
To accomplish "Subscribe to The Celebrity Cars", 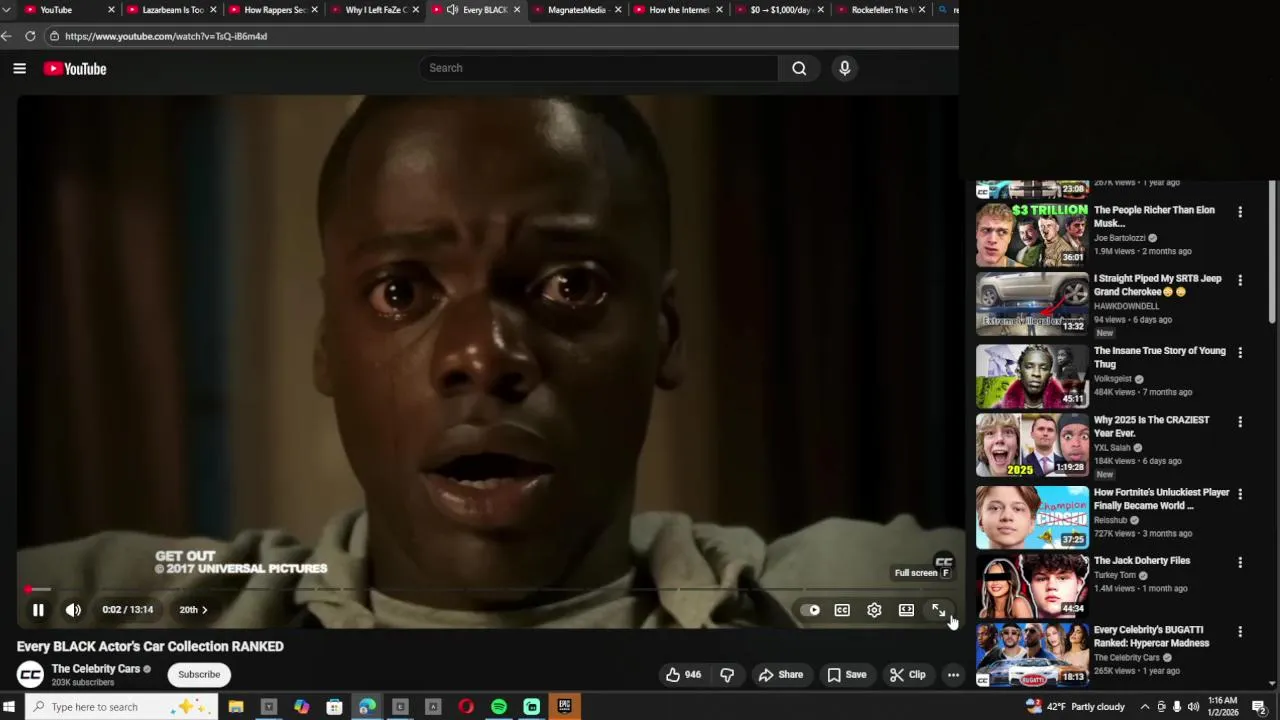I will [199, 674].
